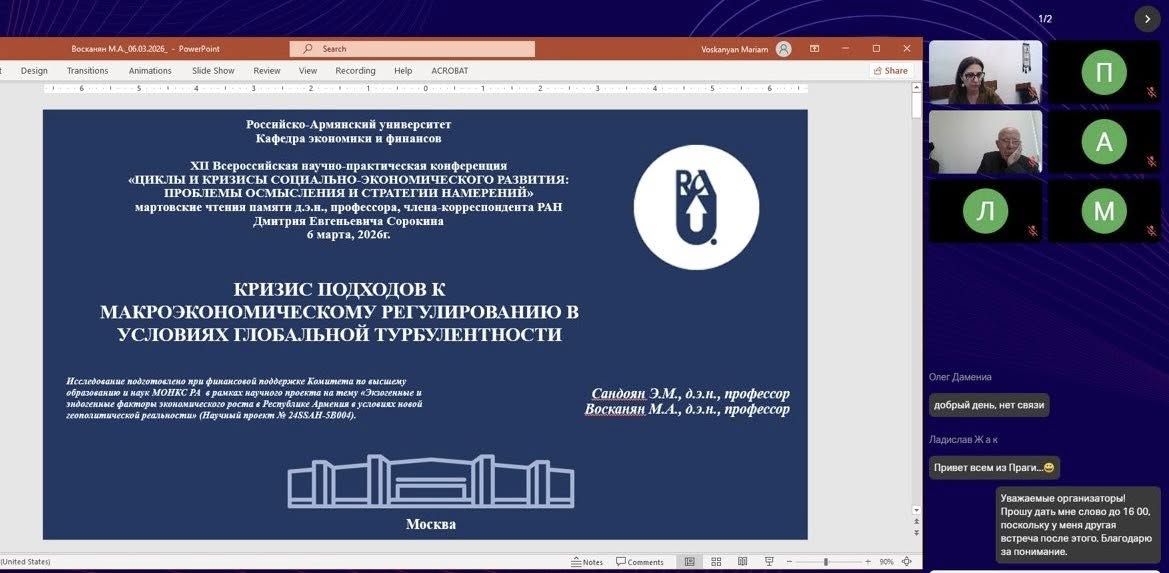Click Fit slide to window icon
The image size is (1169, 573).
(908, 562)
